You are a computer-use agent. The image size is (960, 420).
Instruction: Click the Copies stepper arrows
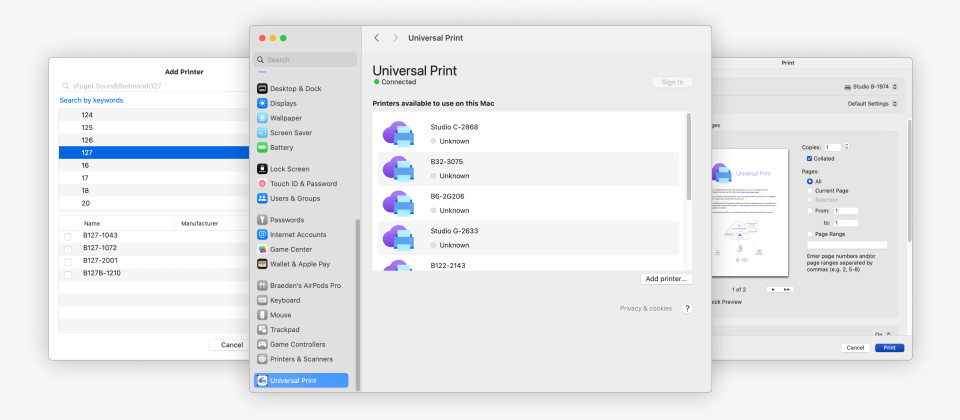[x=848, y=147]
